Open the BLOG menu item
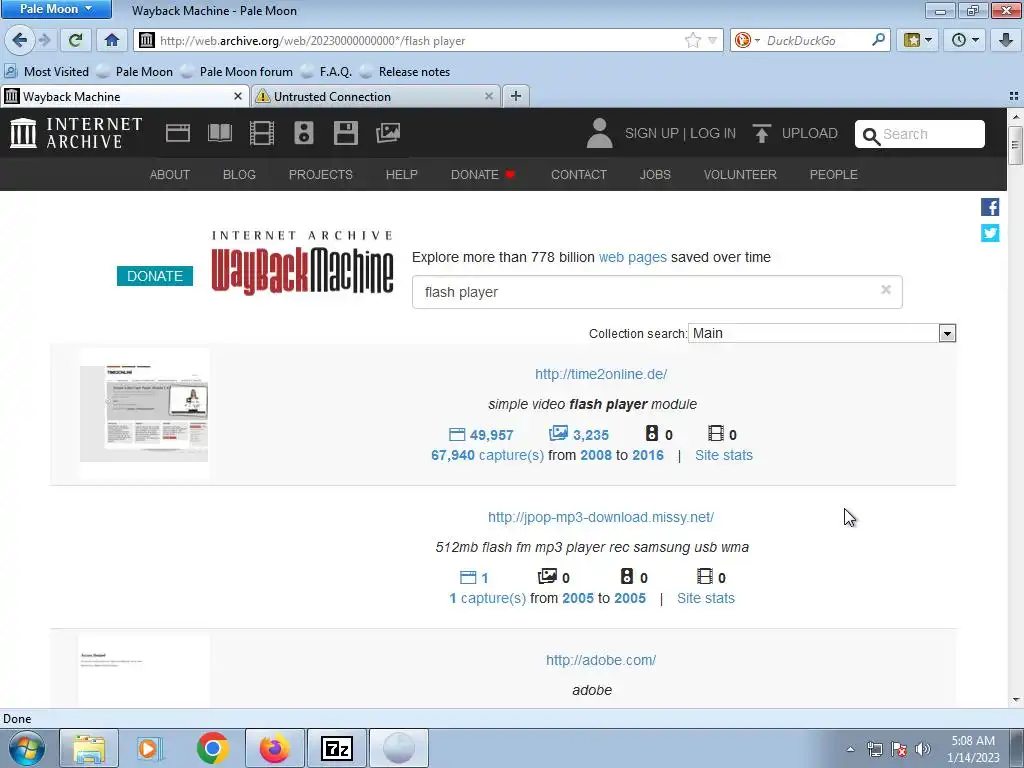 click(239, 174)
